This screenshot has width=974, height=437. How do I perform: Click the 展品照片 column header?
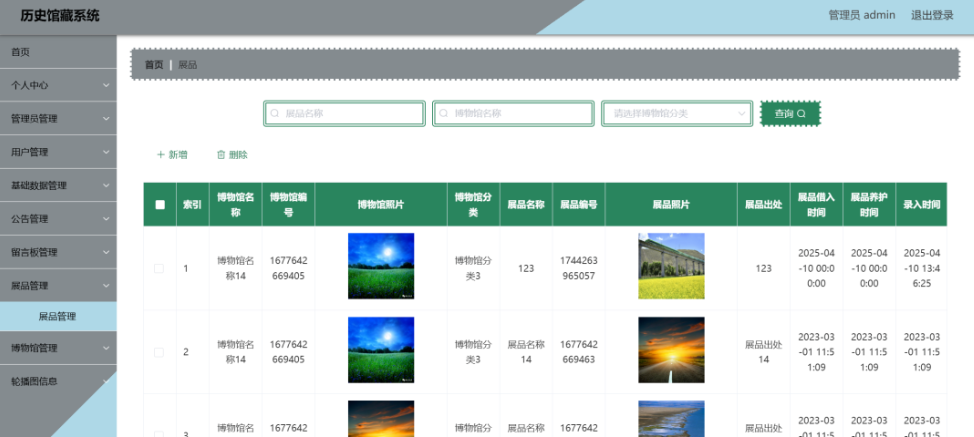click(671, 204)
